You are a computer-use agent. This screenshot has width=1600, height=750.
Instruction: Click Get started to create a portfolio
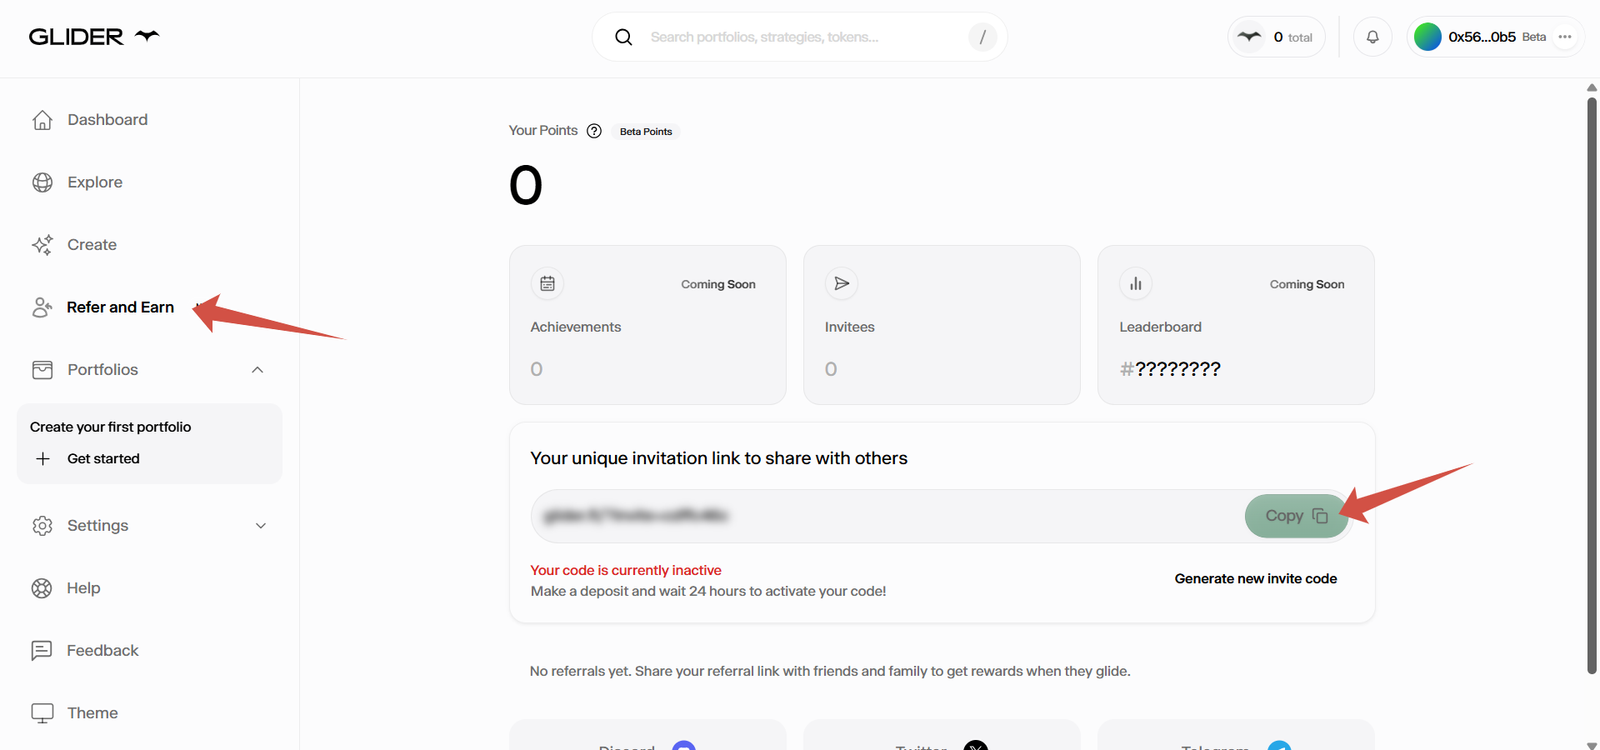pyautogui.click(x=103, y=459)
